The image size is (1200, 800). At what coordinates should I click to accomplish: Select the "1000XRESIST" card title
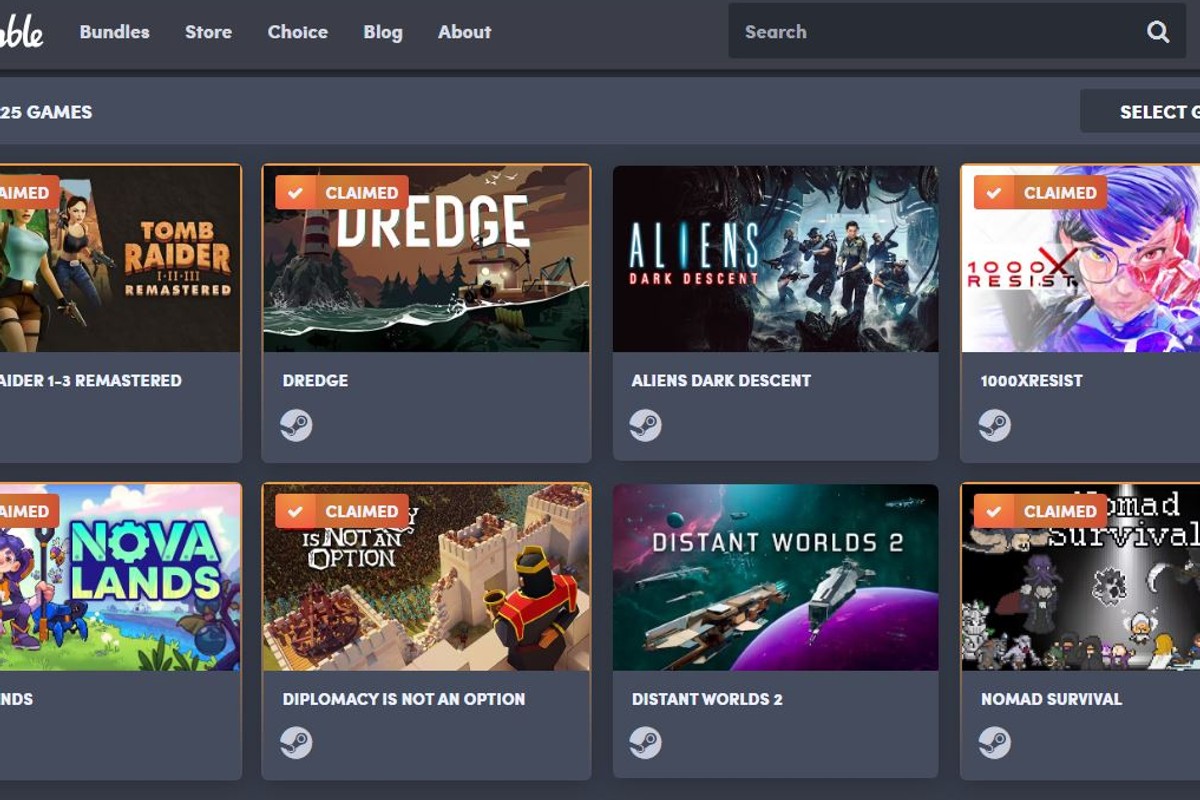click(1032, 381)
